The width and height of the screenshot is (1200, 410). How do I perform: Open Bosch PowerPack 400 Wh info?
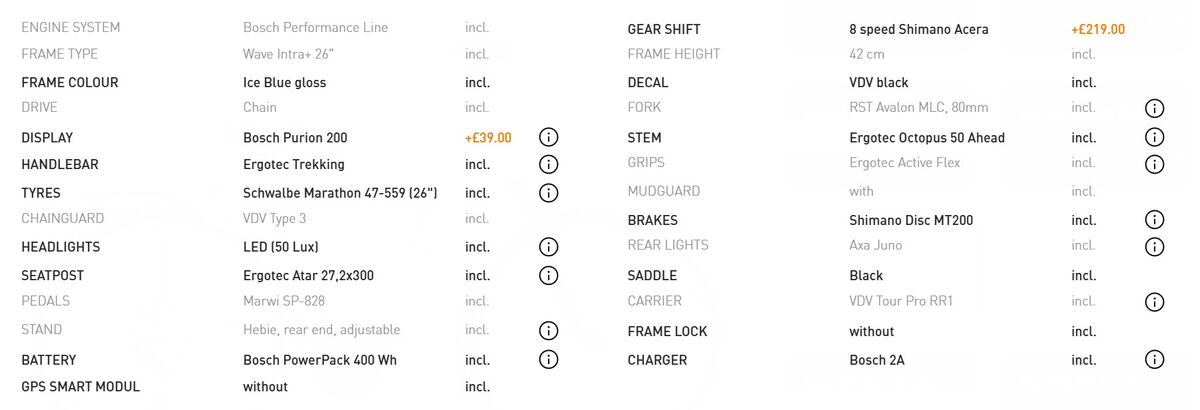pyautogui.click(x=548, y=359)
